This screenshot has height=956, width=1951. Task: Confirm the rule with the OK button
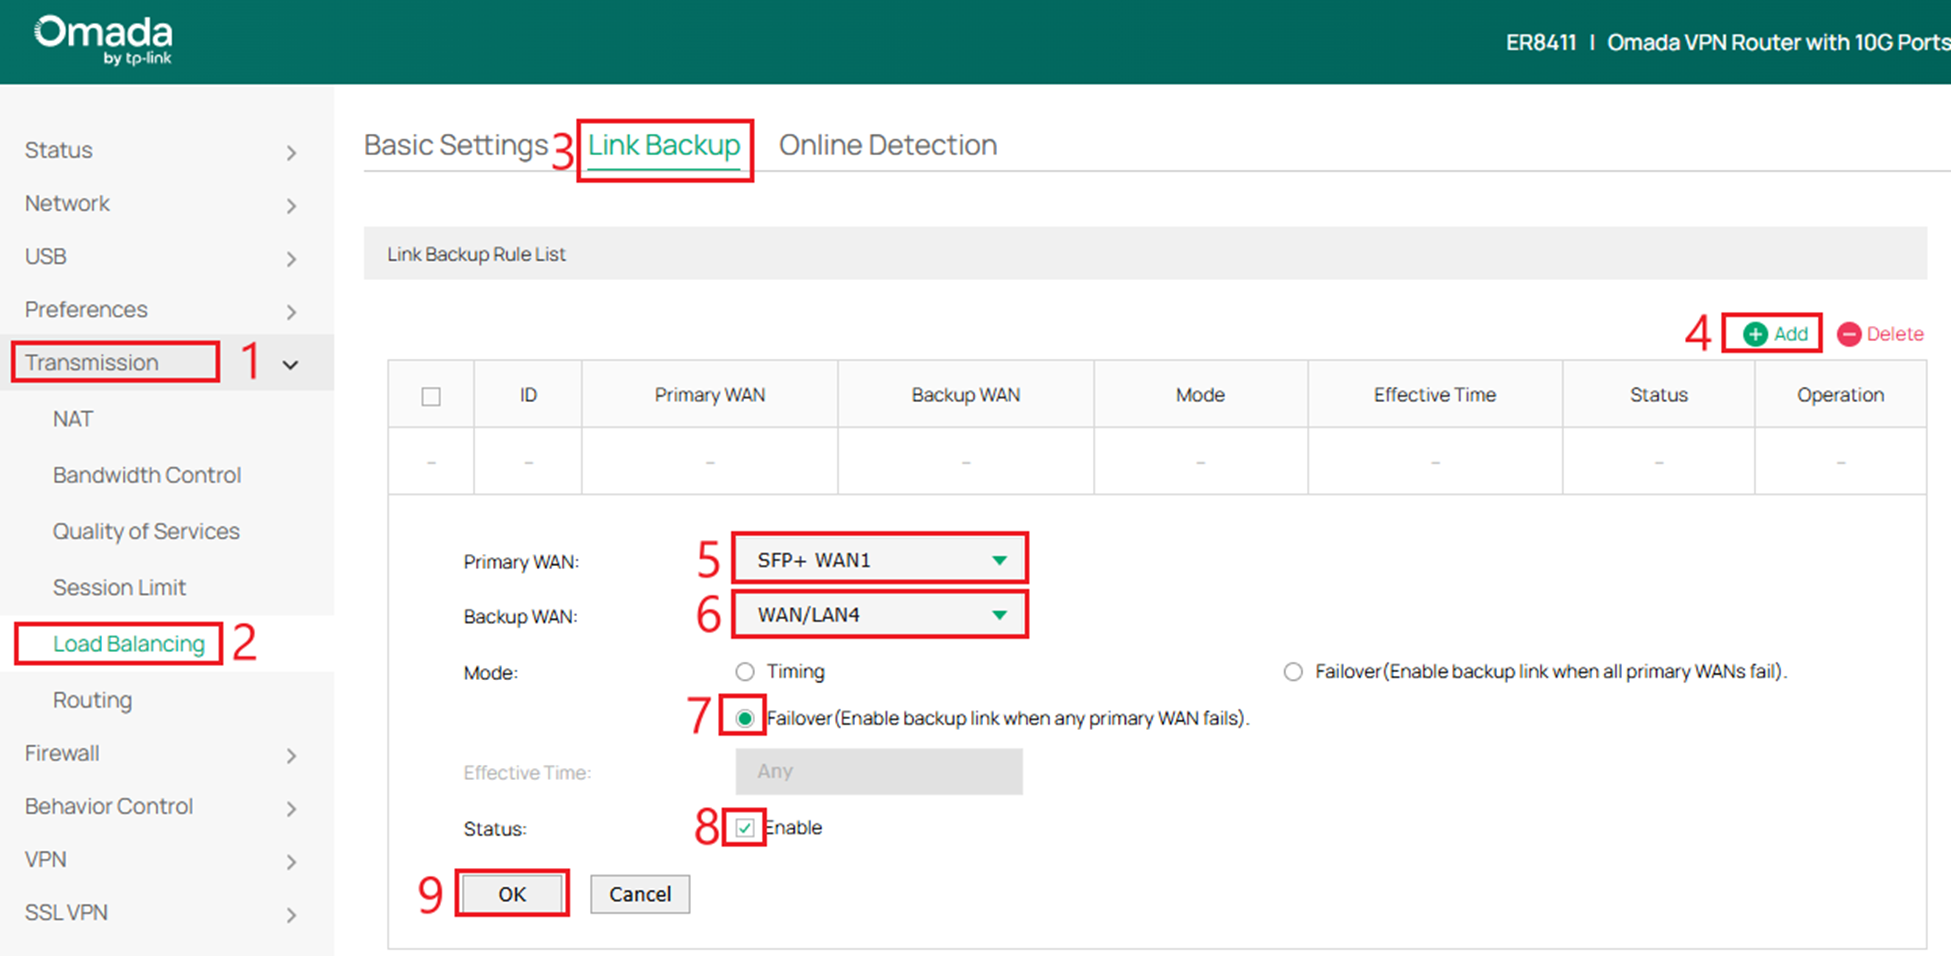[512, 893]
